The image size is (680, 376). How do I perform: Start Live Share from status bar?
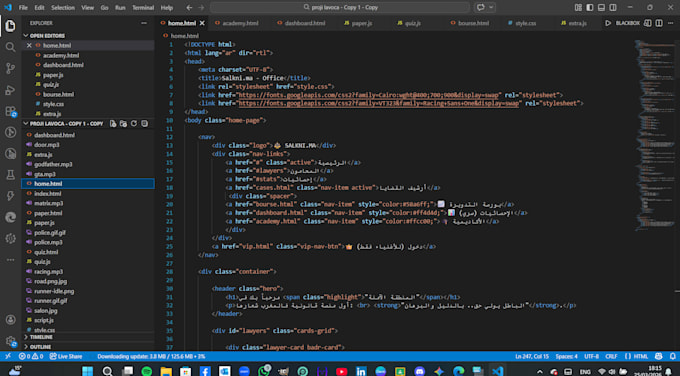coord(65,356)
